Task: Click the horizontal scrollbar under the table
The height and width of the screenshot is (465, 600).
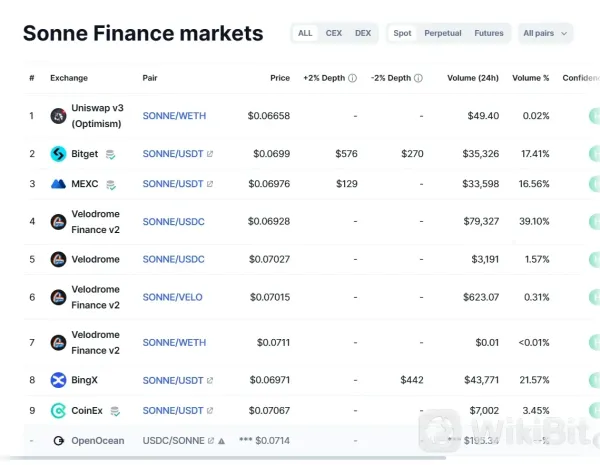Action: click(x=227, y=458)
